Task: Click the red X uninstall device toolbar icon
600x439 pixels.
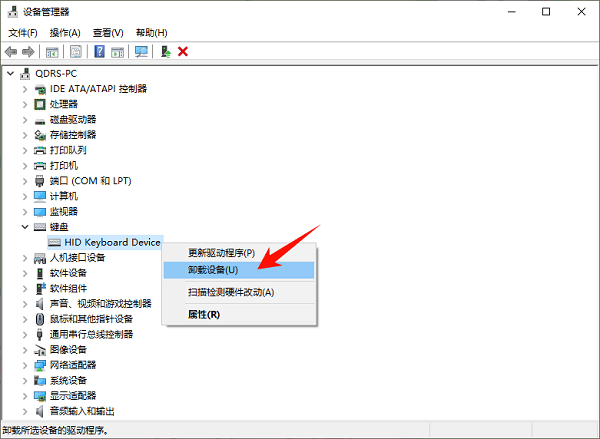Action: [x=183, y=51]
